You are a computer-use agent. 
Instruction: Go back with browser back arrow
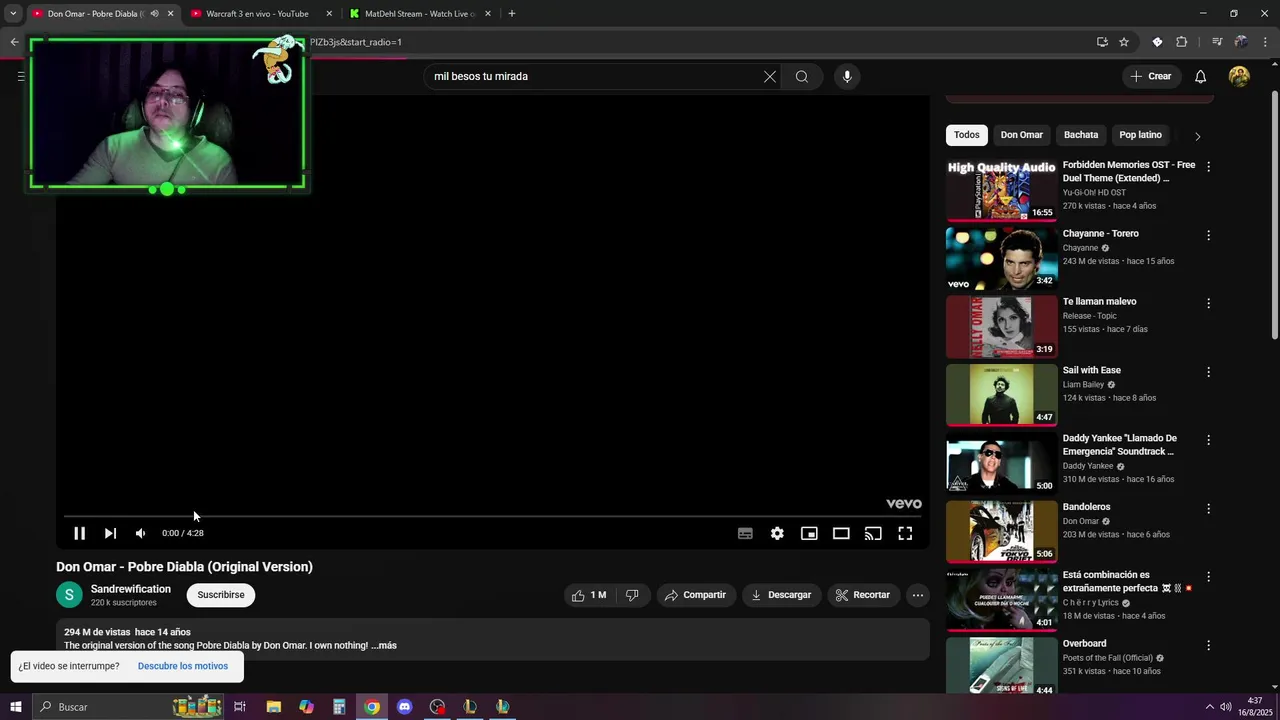pos(14,42)
